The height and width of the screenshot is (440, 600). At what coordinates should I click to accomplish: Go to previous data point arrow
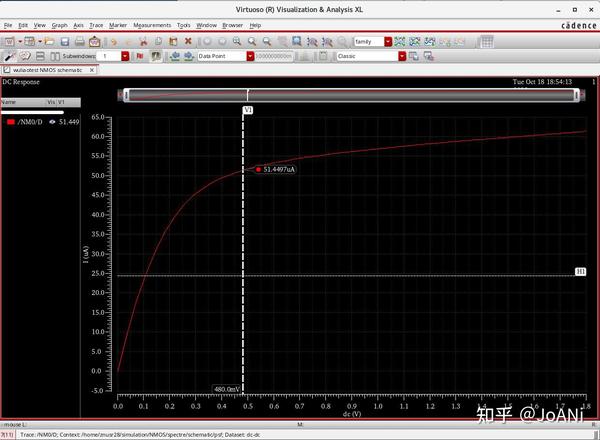coord(175,56)
